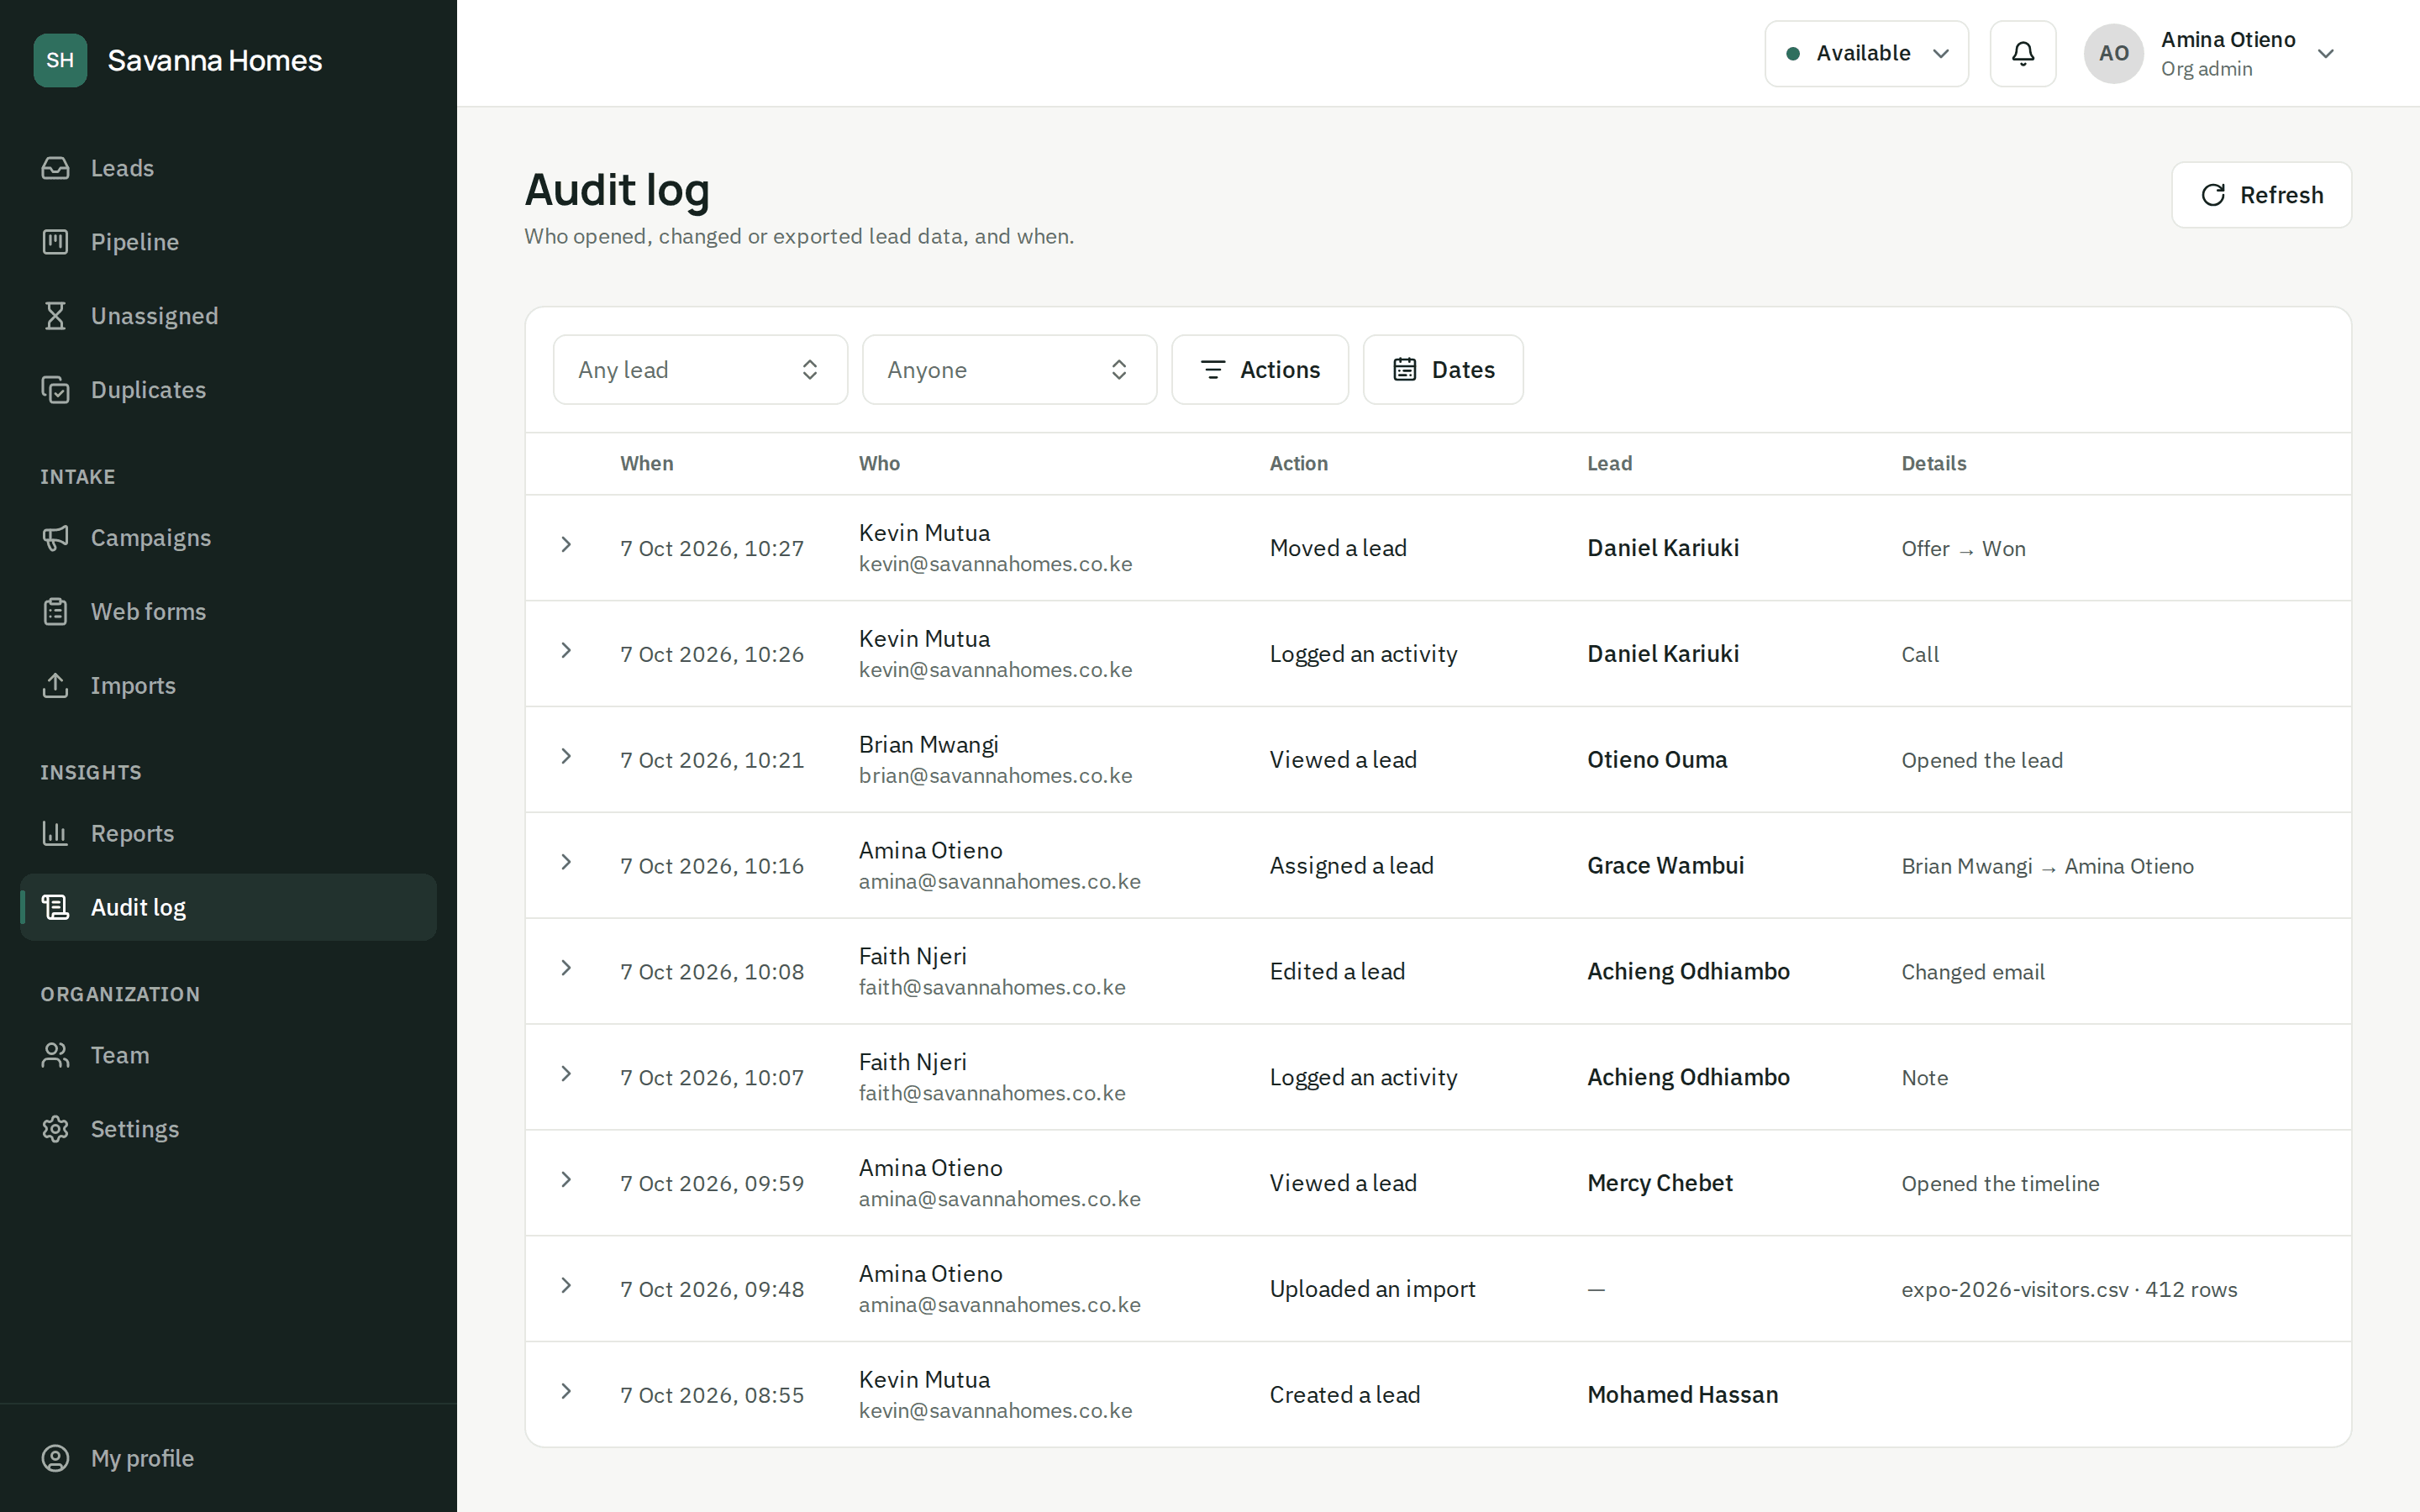The height and width of the screenshot is (1512, 2420).
Task: Click the AO user avatar
Action: click(x=2114, y=54)
